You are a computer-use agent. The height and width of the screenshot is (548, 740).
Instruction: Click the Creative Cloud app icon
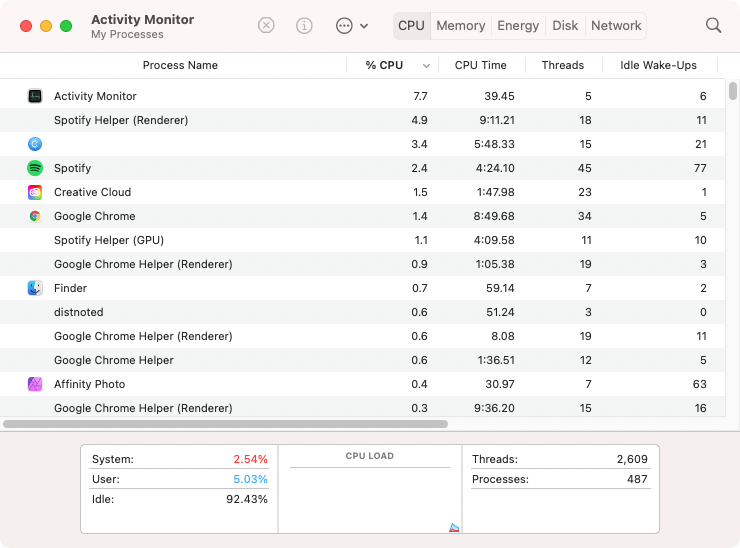35,192
